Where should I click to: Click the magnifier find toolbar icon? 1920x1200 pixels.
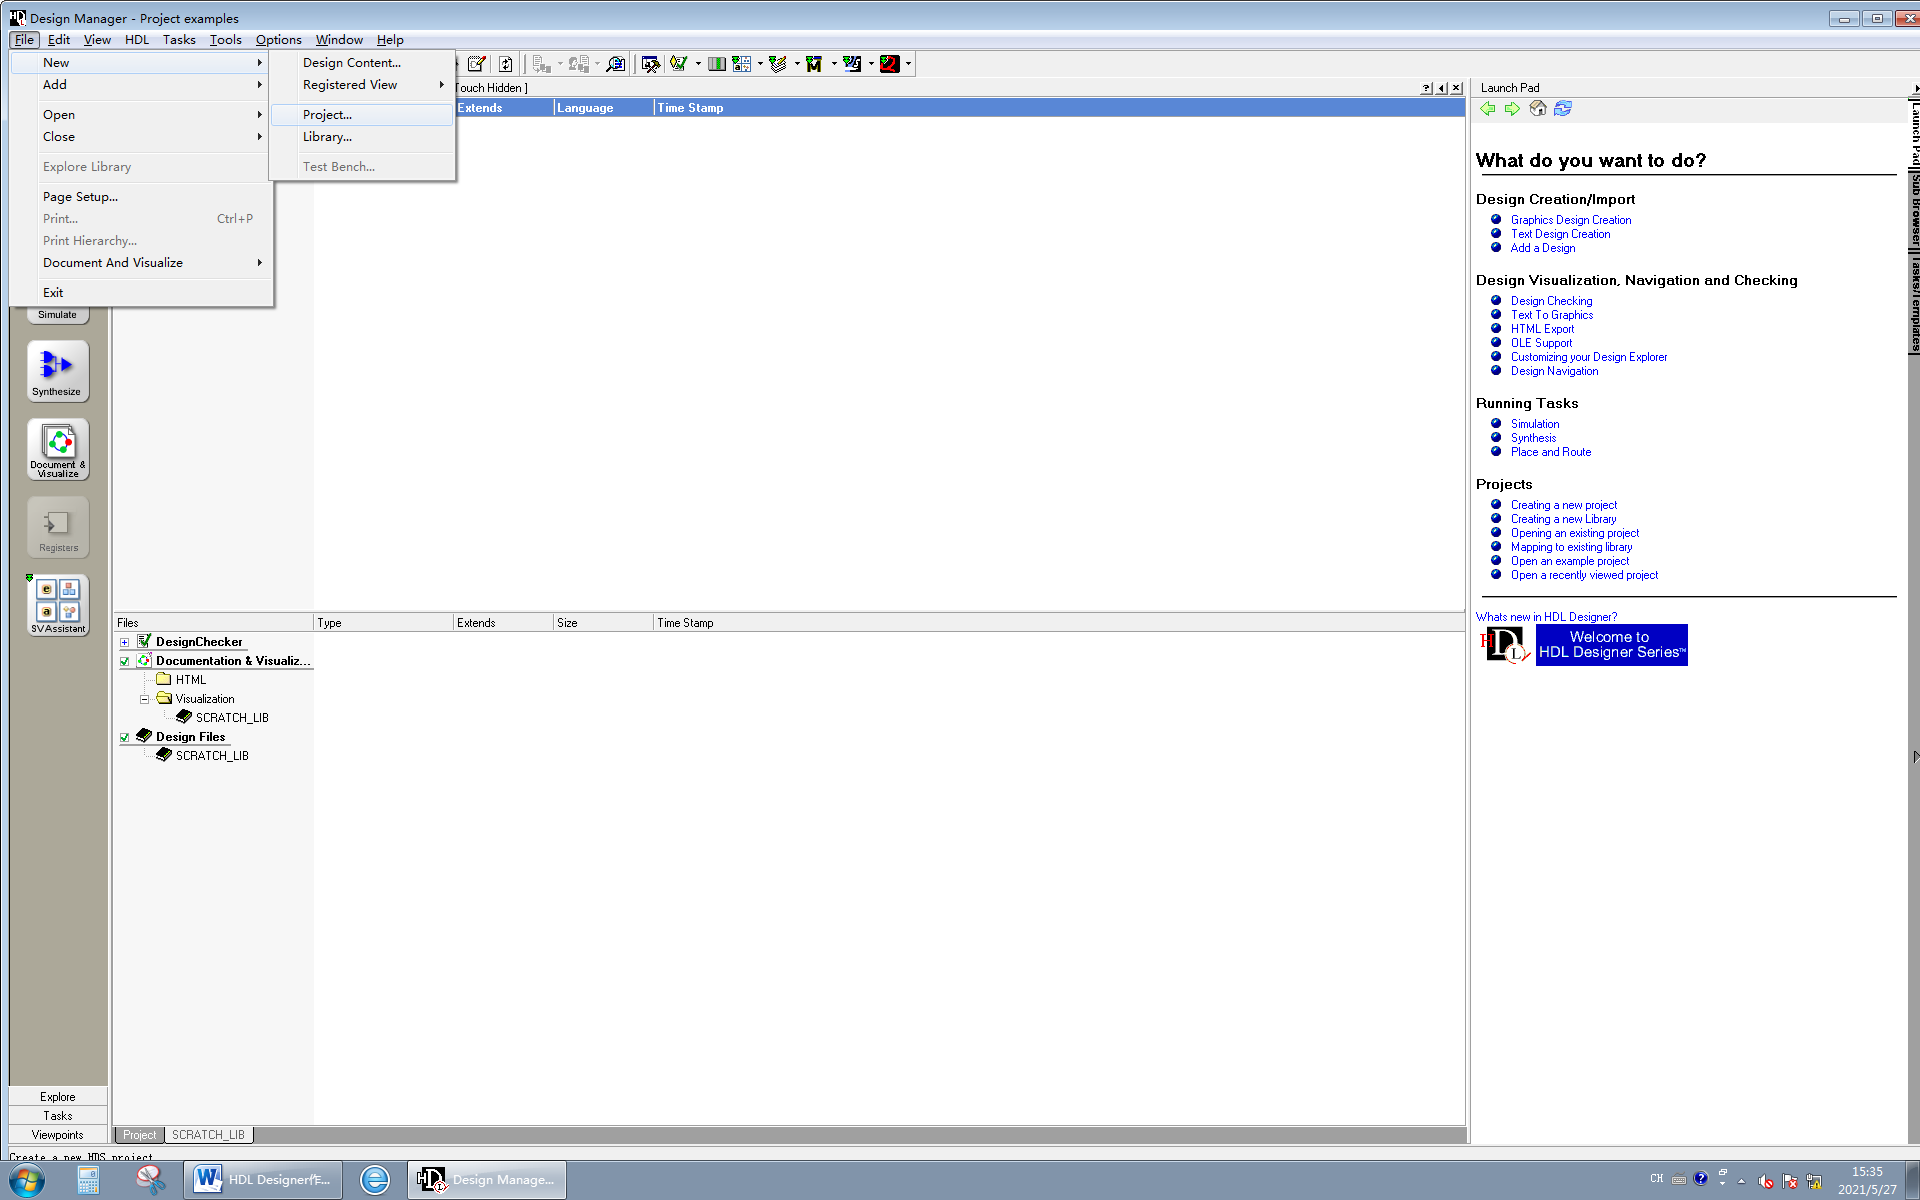[616, 64]
